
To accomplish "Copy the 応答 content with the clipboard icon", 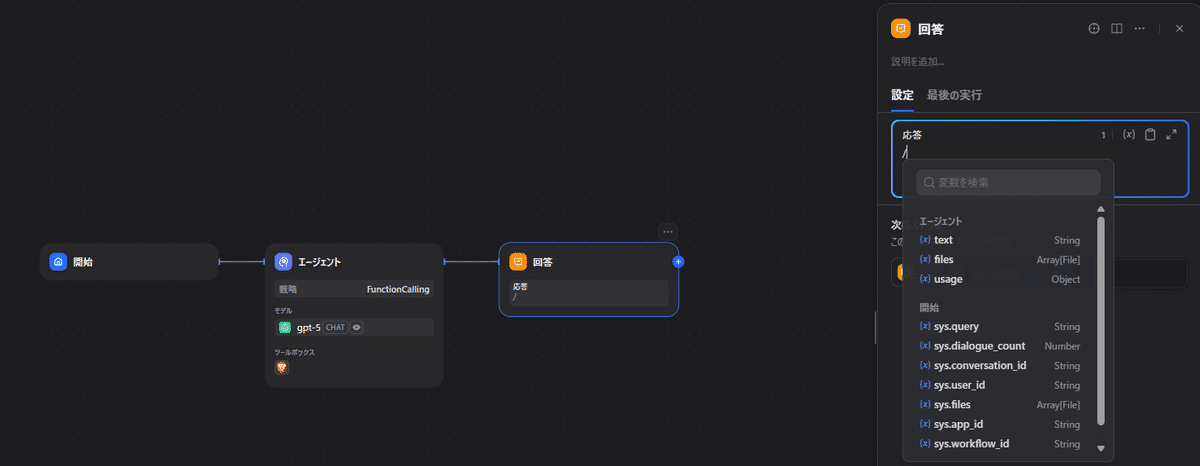I will [x=1150, y=135].
